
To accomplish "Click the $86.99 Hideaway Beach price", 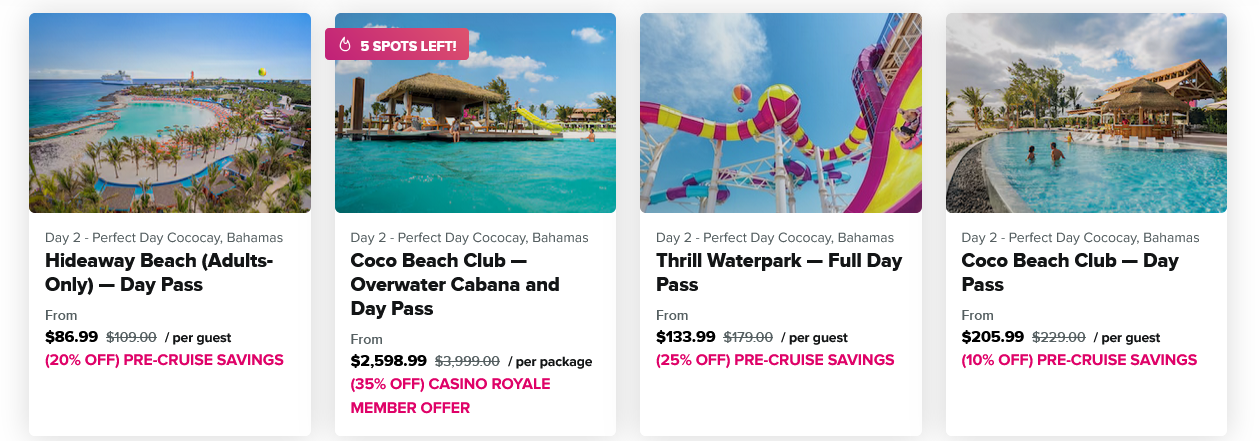I will click(x=71, y=337).
